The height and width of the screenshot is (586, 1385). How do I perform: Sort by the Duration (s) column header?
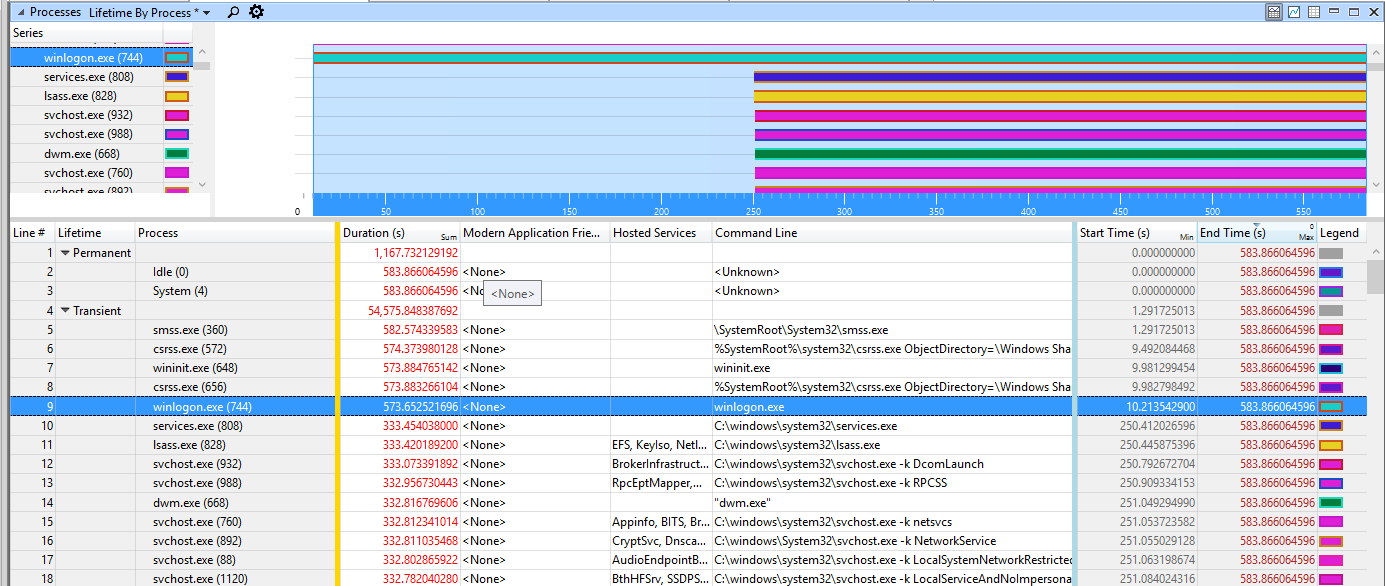point(373,233)
